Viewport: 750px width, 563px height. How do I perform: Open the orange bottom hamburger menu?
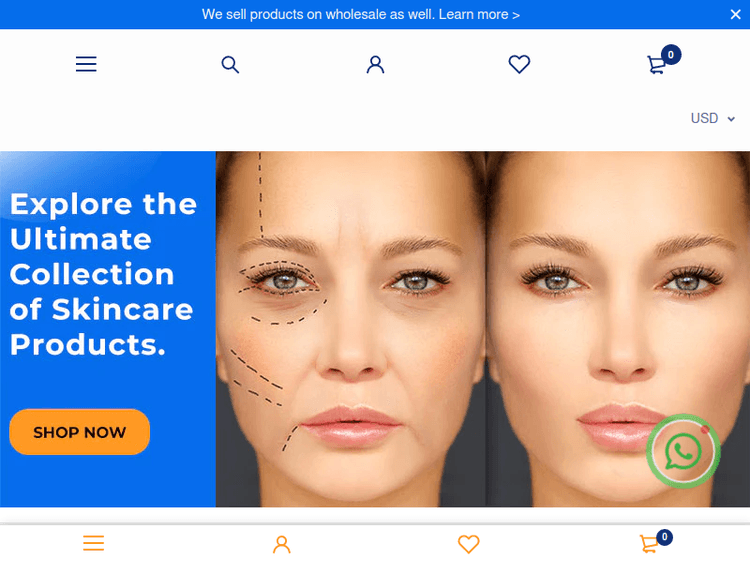93,543
